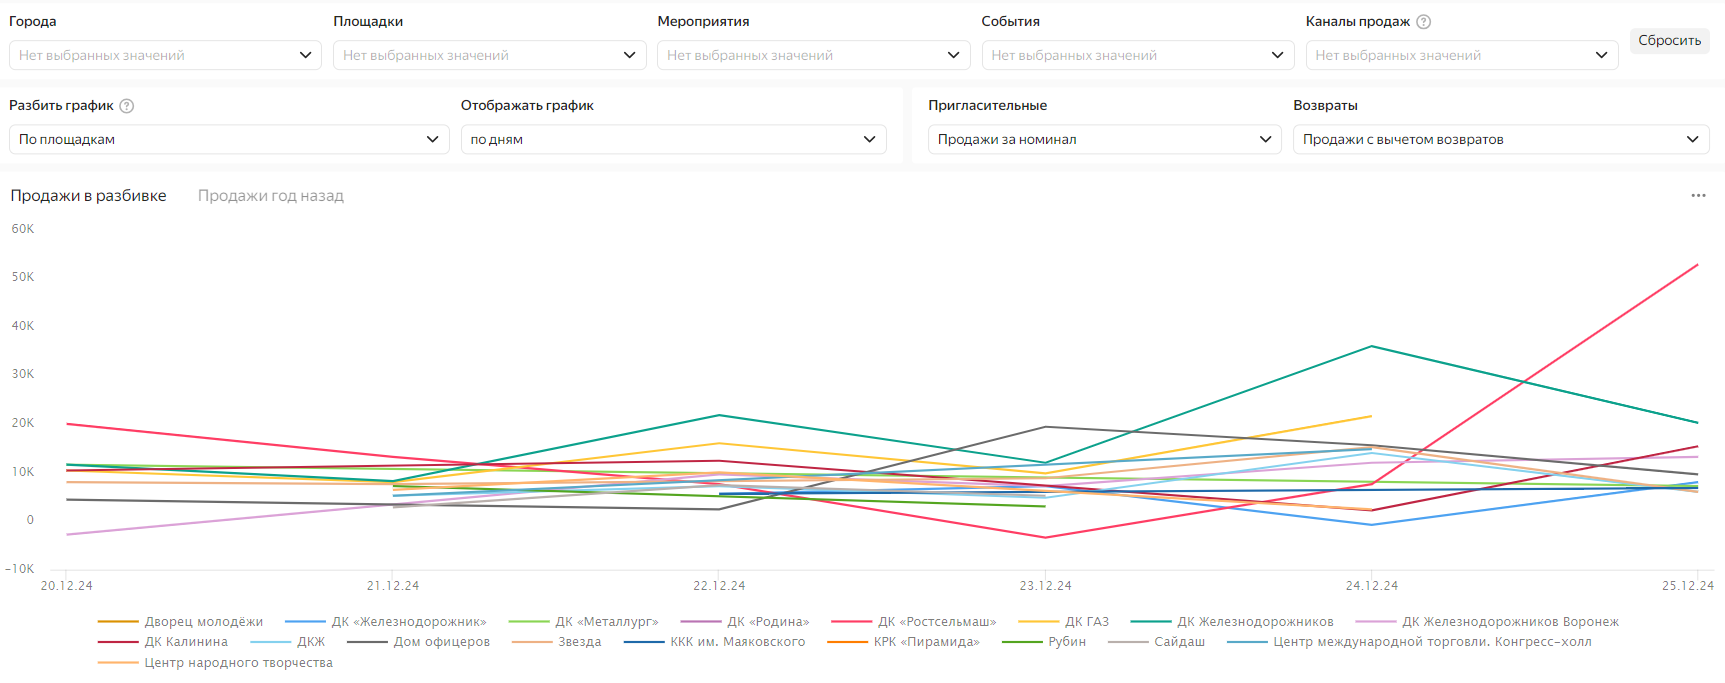Open the Каналы продаж dropdown
Screen dimensions: 1725x683
1461,55
